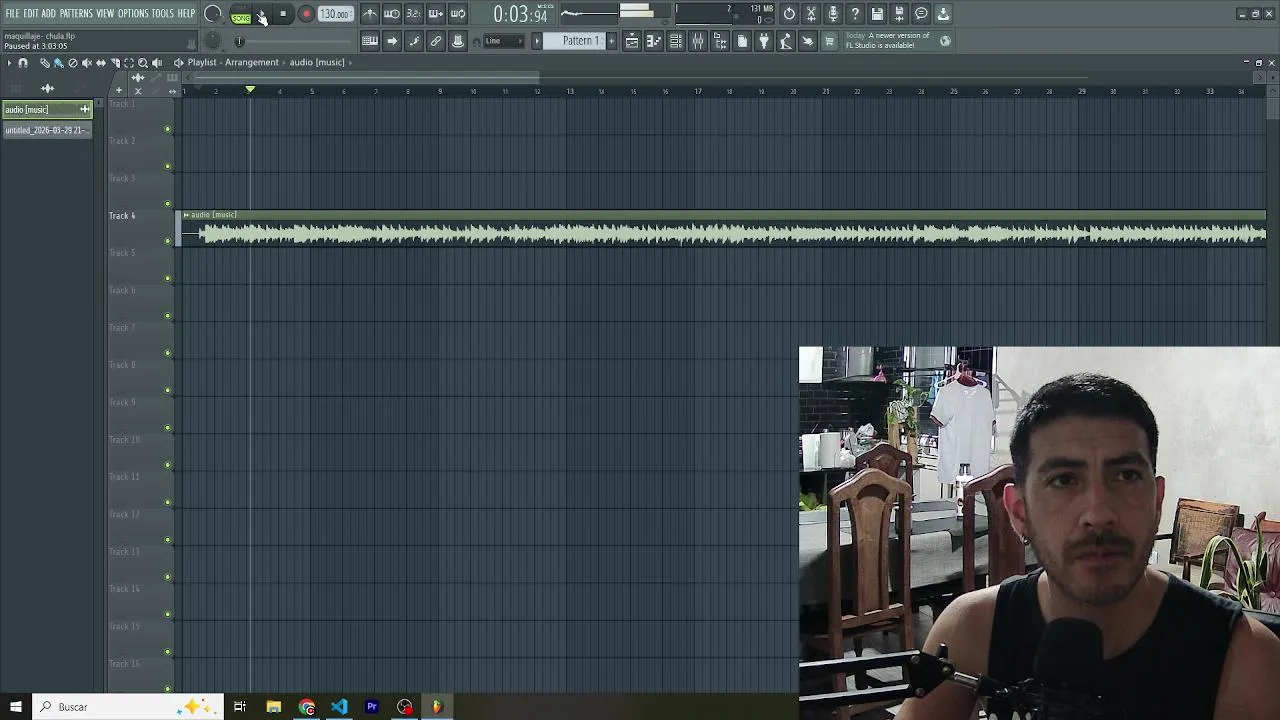This screenshot has width=1280, height=720.
Task: Open tempo tapper icon
Action: click(786, 41)
